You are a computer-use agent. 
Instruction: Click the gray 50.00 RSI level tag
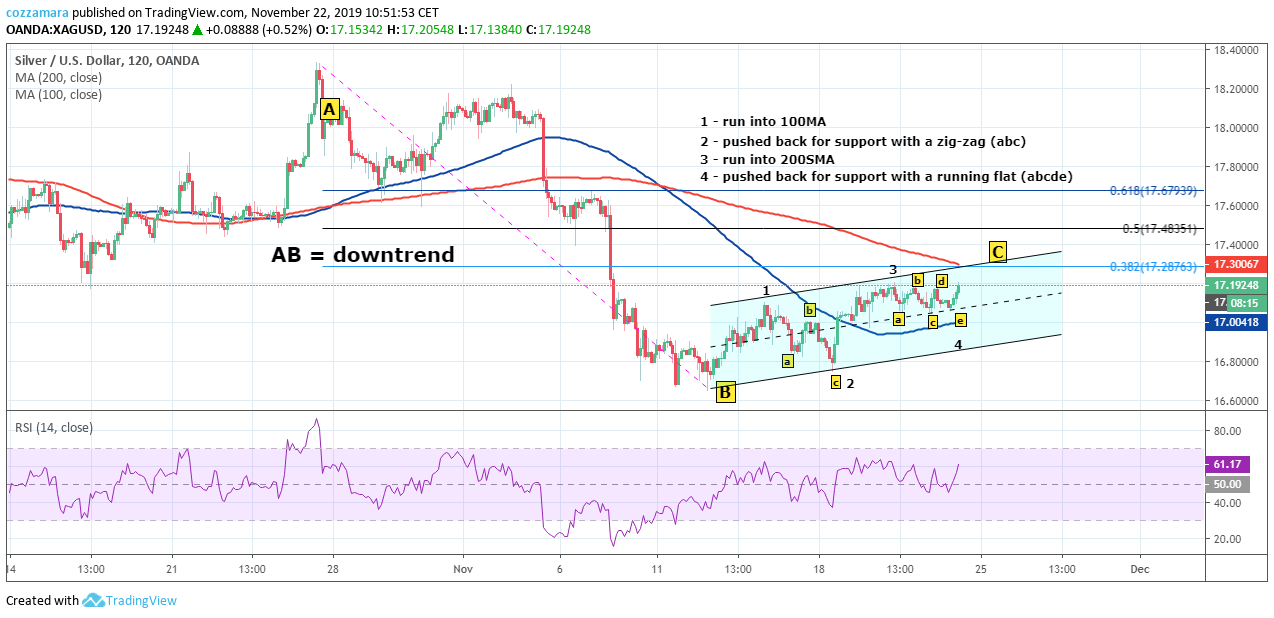1227,484
